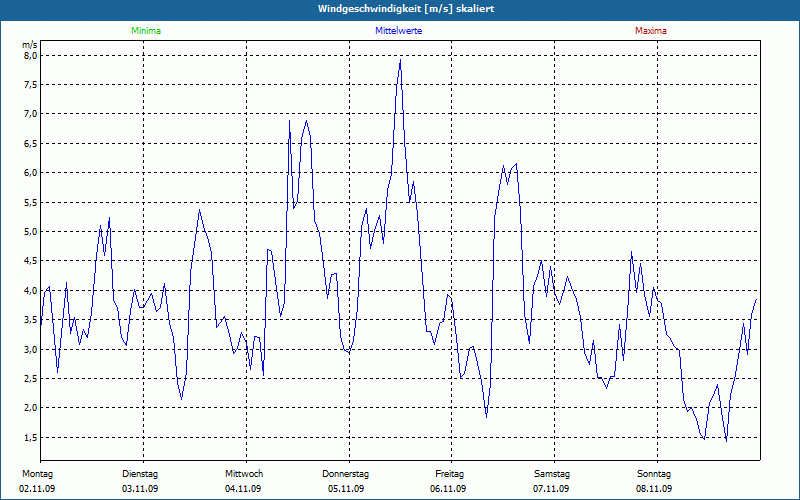Click the green Minima legend label
Image resolution: width=800 pixels, height=500 pixels.
click(x=146, y=31)
